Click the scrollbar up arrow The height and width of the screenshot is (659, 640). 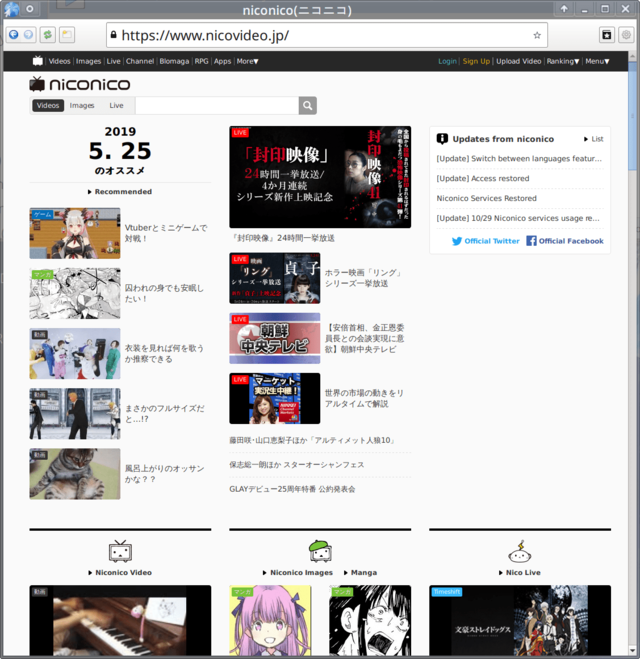633,56
